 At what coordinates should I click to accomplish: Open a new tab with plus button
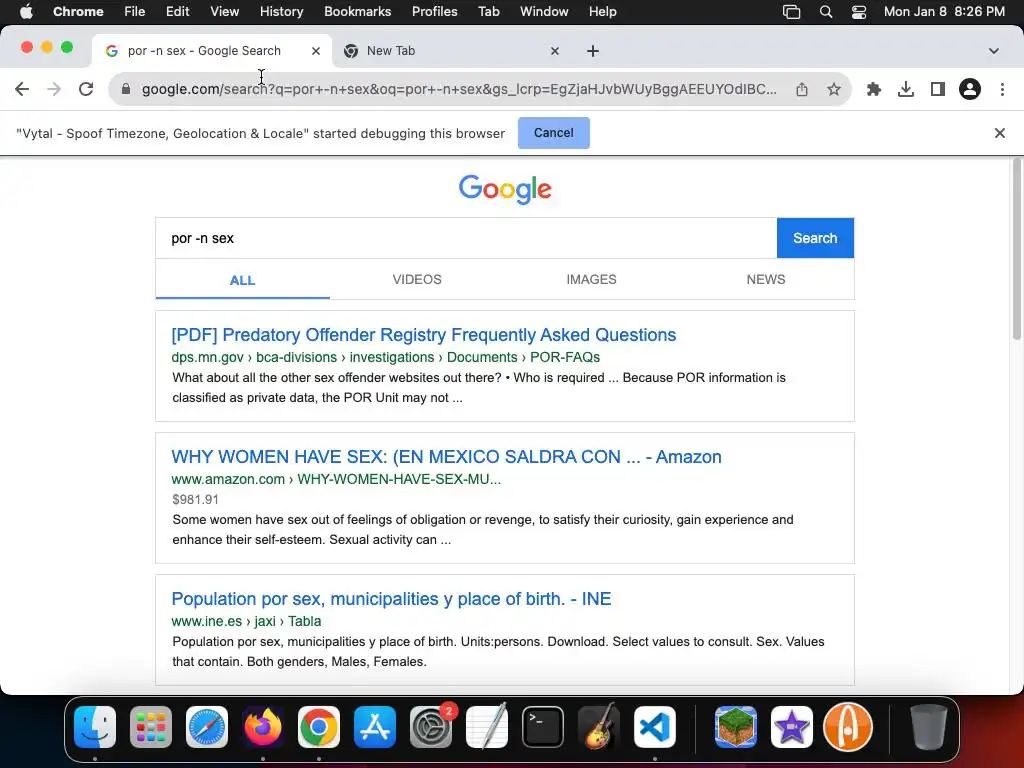tap(593, 51)
